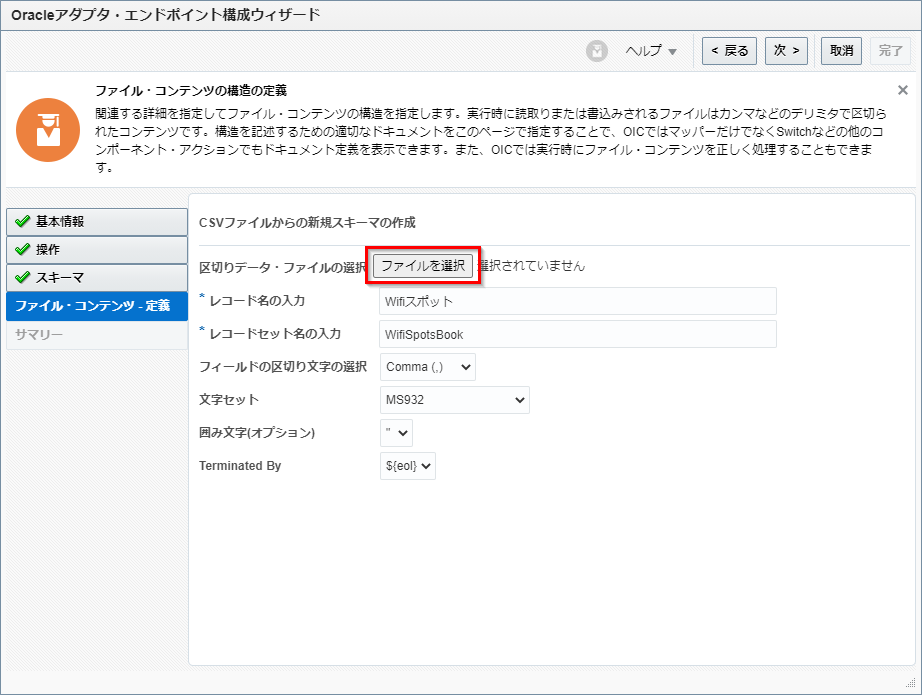Open the Terminated By ${eol} dropdown
Screen dimensions: 922x695
coord(407,466)
